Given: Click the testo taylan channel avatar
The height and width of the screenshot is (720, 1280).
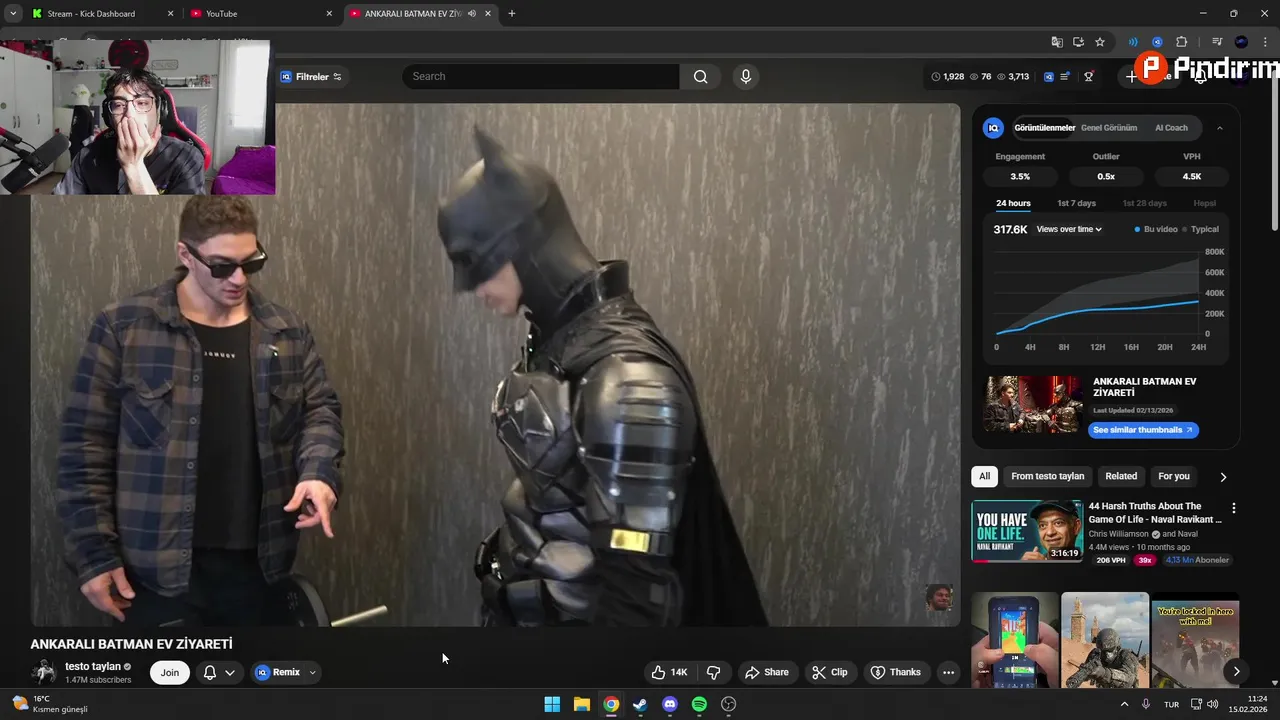Looking at the screenshot, I should pyautogui.click(x=44, y=672).
